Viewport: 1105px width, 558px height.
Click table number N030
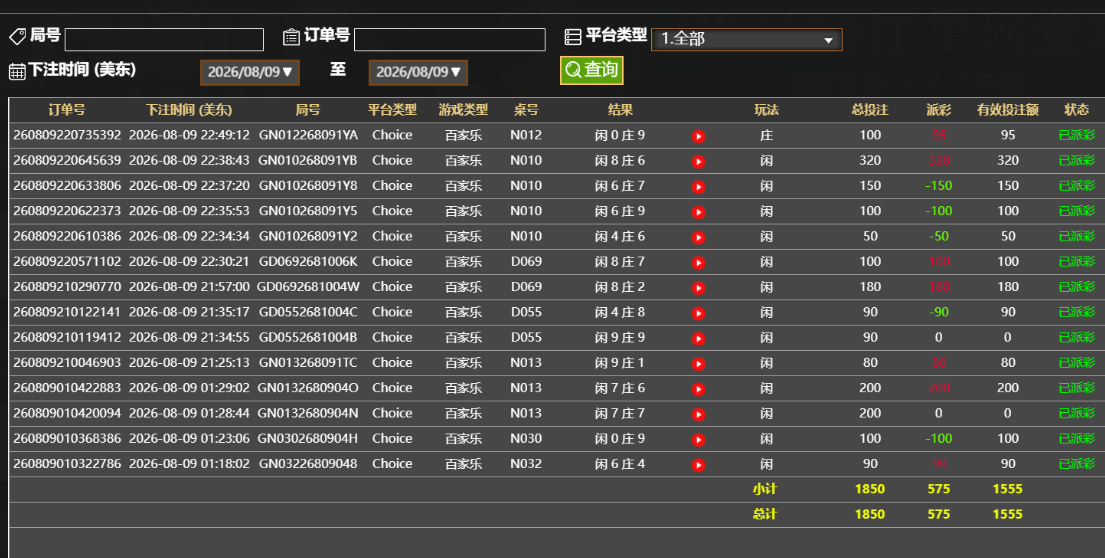(526, 438)
